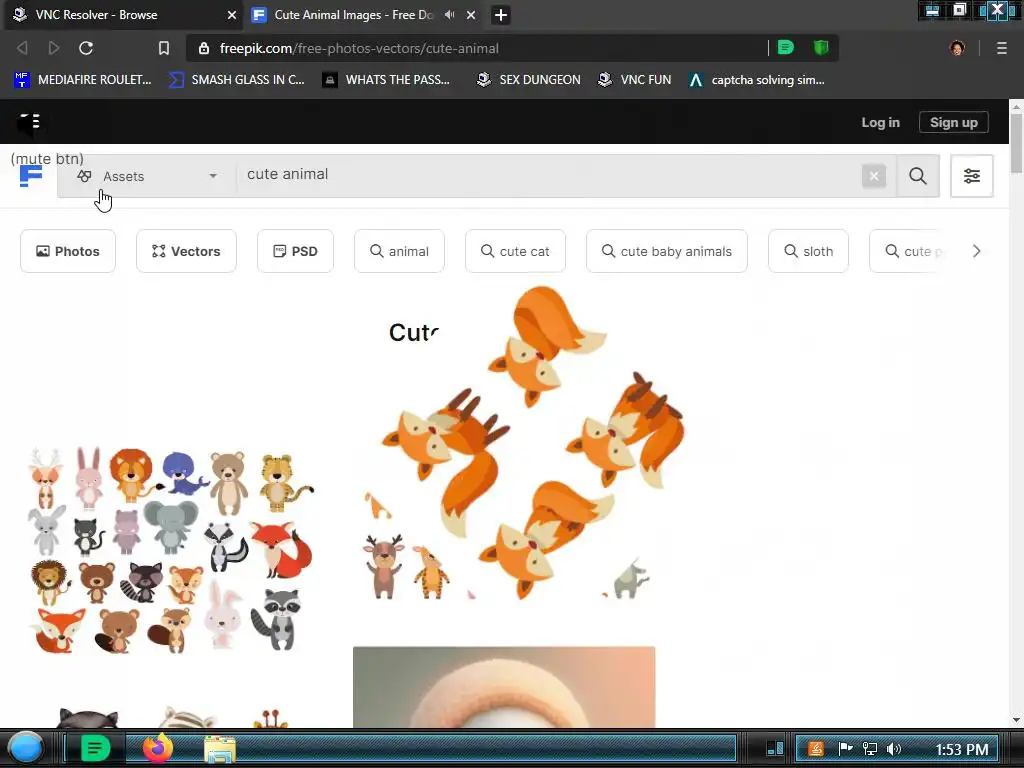Open the orange Java tray icon
Viewport: 1024px width, 768px height.
[x=816, y=749]
